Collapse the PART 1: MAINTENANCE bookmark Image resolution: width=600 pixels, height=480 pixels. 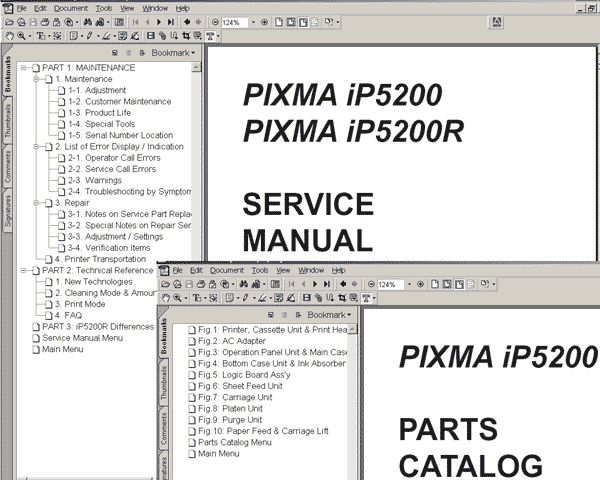click(x=24, y=68)
